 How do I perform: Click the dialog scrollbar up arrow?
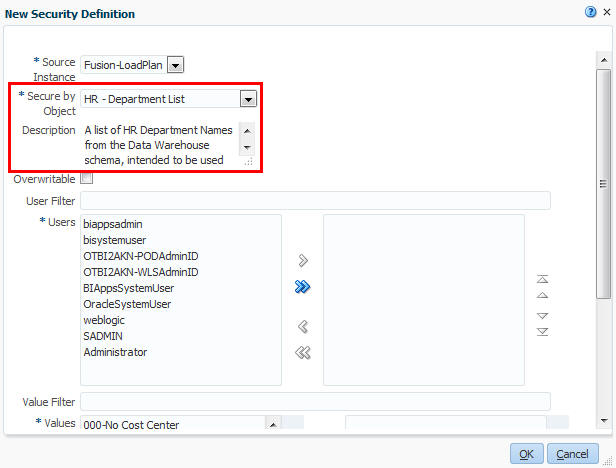click(604, 60)
